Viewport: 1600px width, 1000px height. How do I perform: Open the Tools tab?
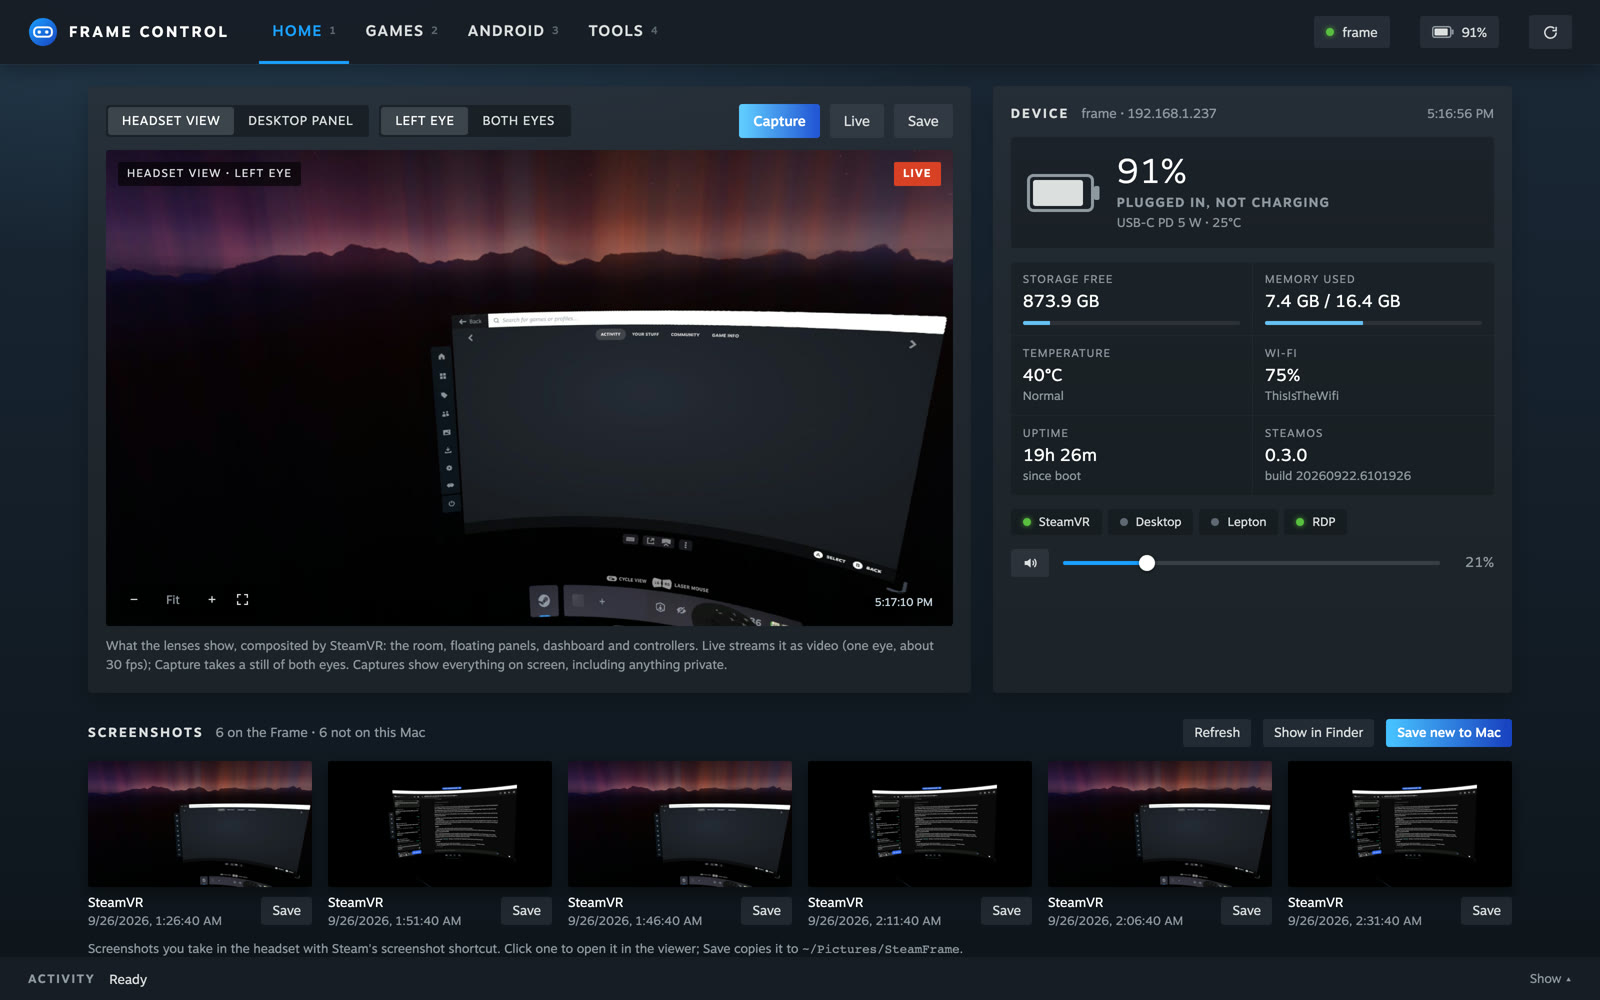click(x=623, y=31)
